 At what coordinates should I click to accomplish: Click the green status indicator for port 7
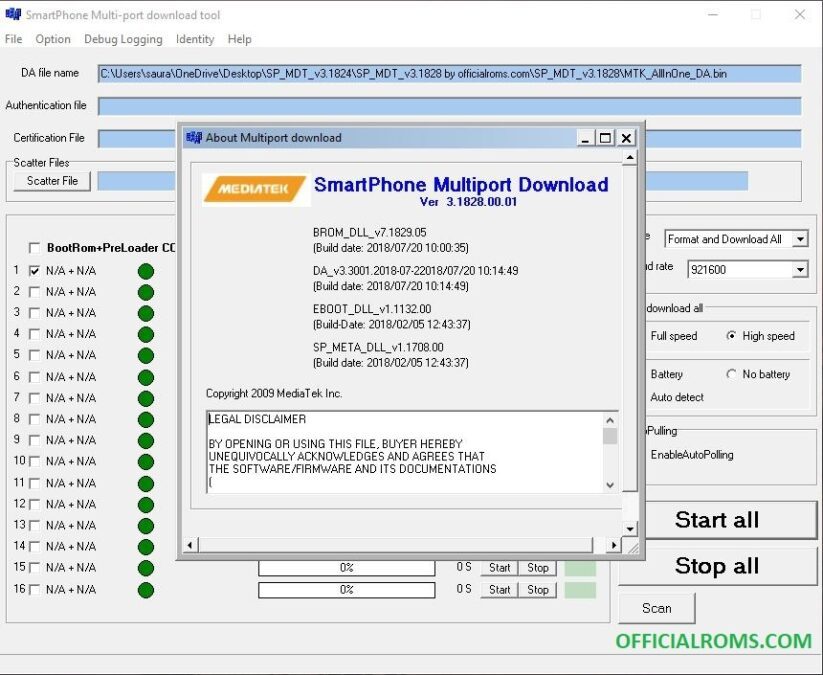point(146,398)
